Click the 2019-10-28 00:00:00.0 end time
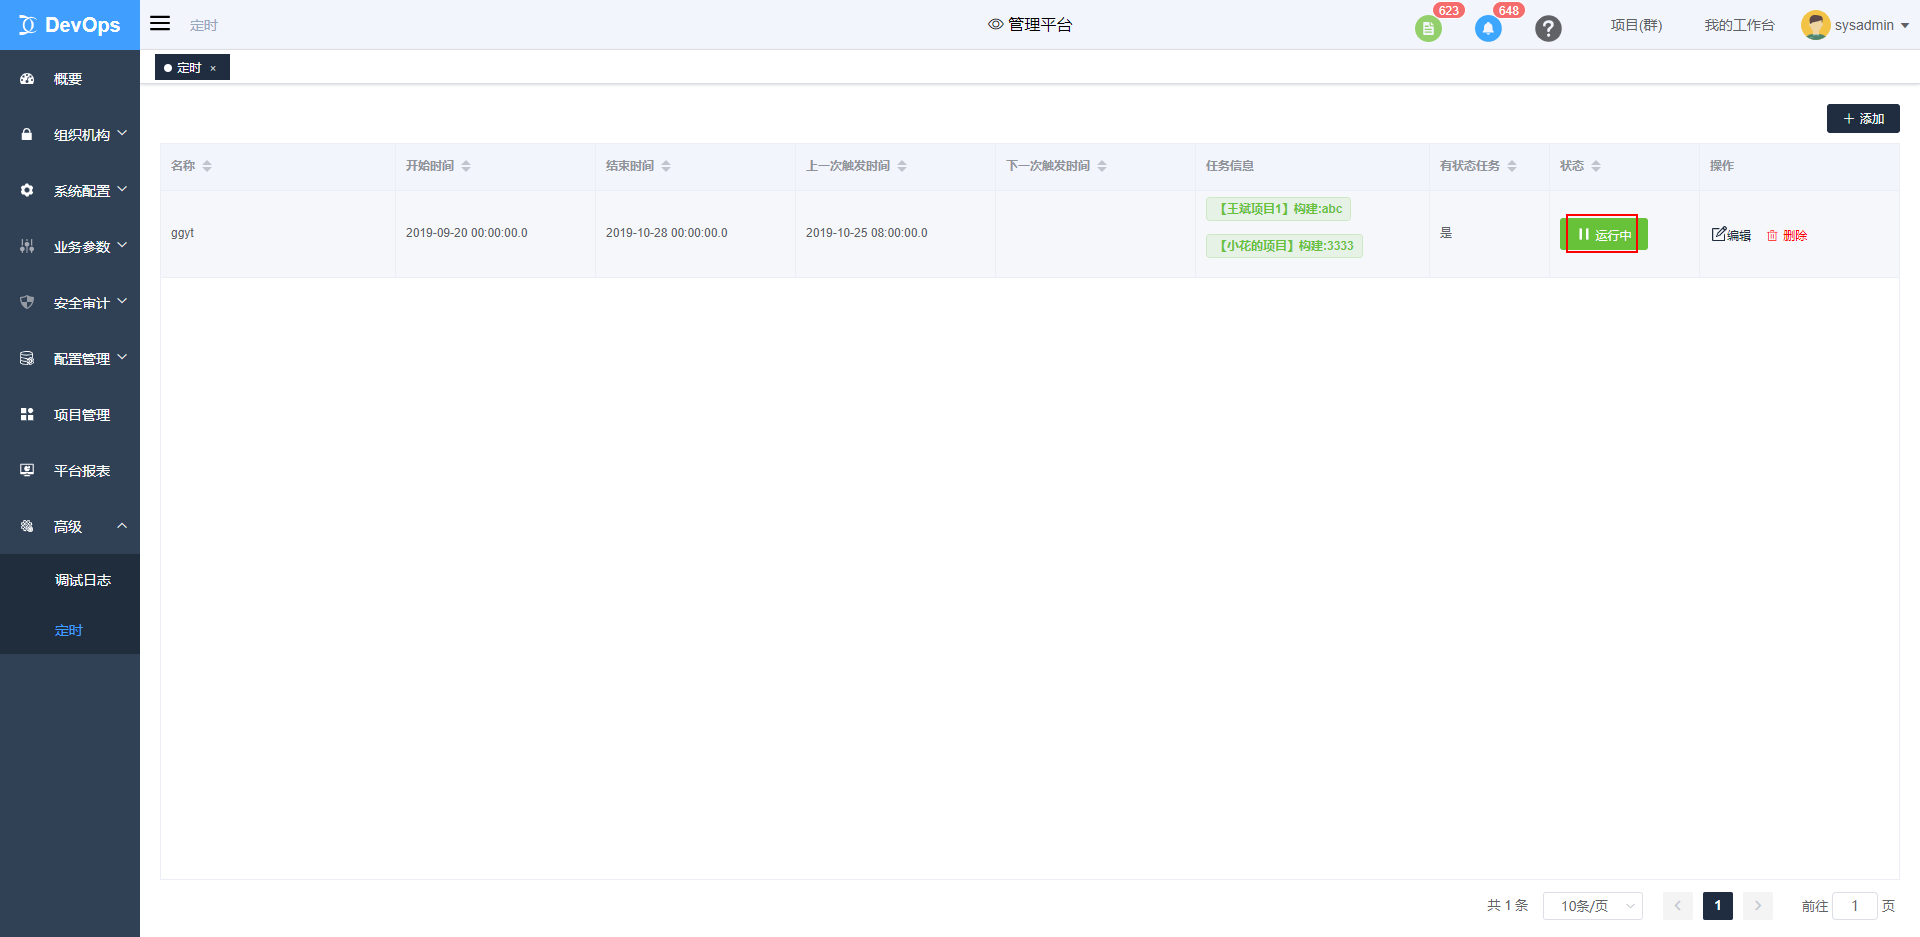 tap(667, 233)
